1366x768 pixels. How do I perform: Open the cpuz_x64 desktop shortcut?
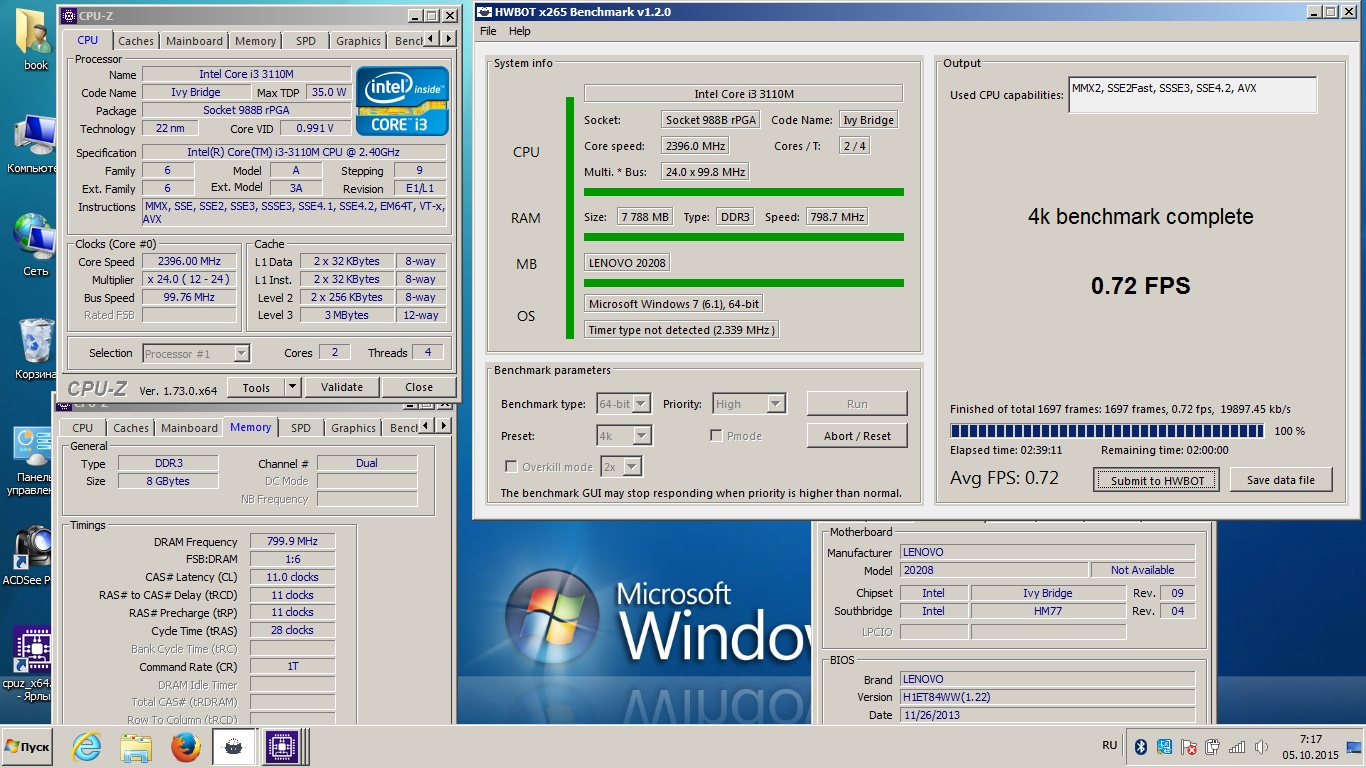[30, 663]
